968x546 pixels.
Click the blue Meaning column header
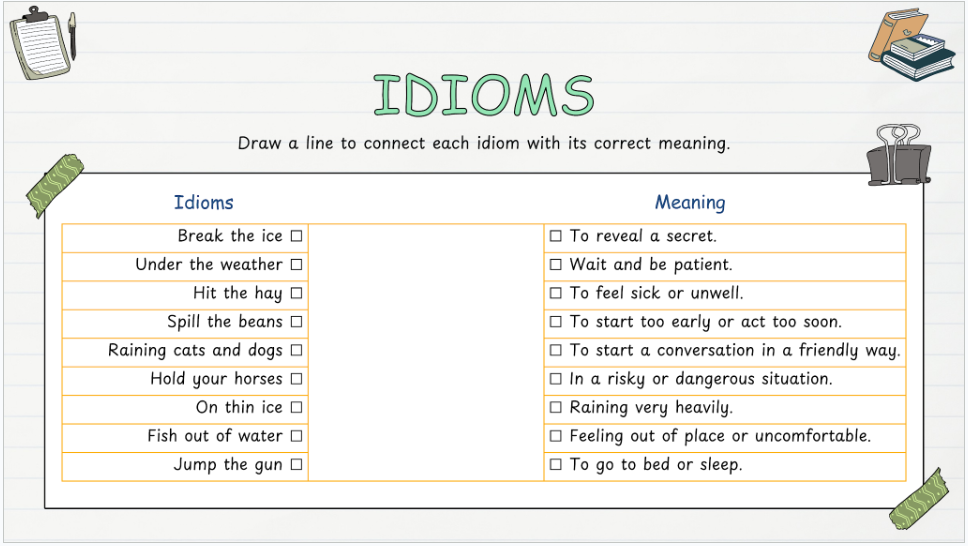(x=690, y=202)
